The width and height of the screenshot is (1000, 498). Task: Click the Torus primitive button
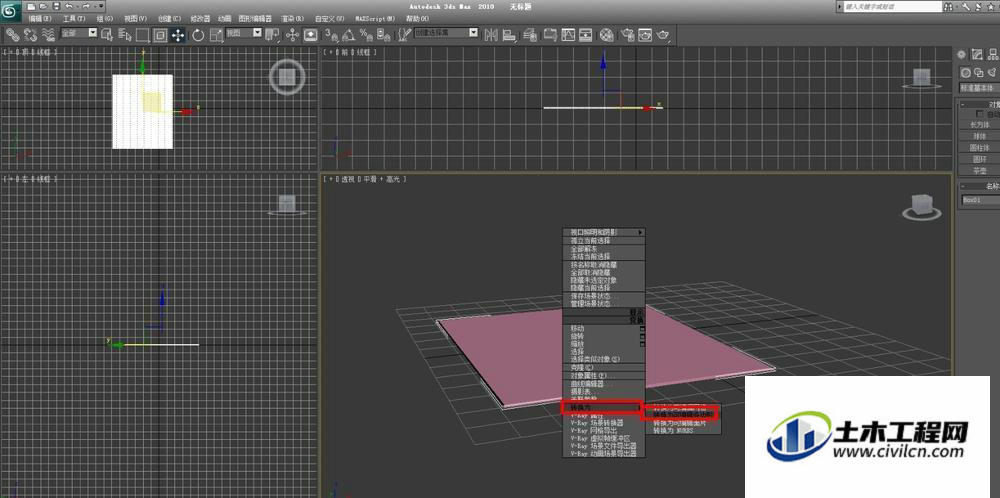tap(980, 159)
